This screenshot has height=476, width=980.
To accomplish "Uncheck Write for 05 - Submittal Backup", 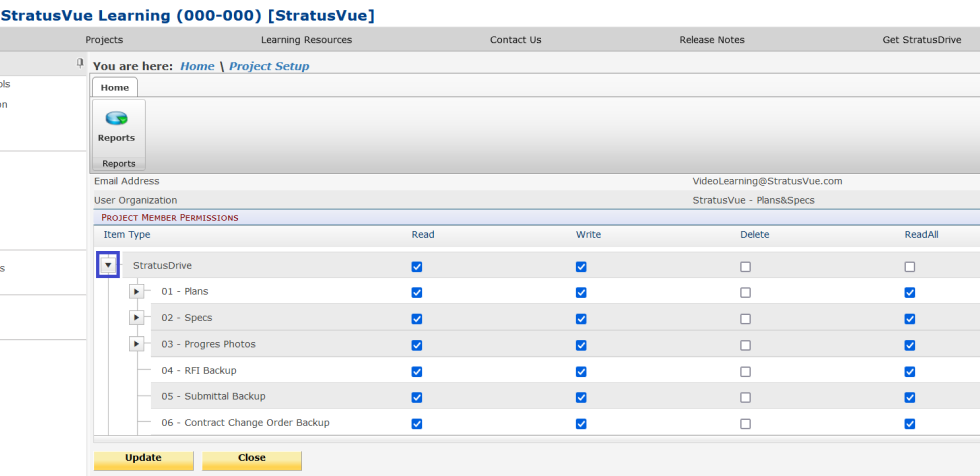I will pyautogui.click(x=581, y=397).
